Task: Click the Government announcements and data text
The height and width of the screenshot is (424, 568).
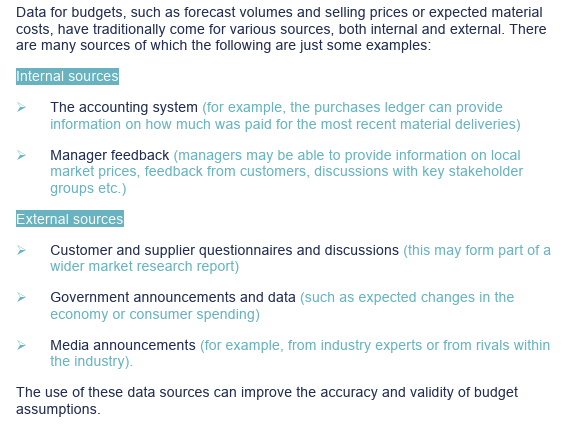Action: click(x=173, y=298)
